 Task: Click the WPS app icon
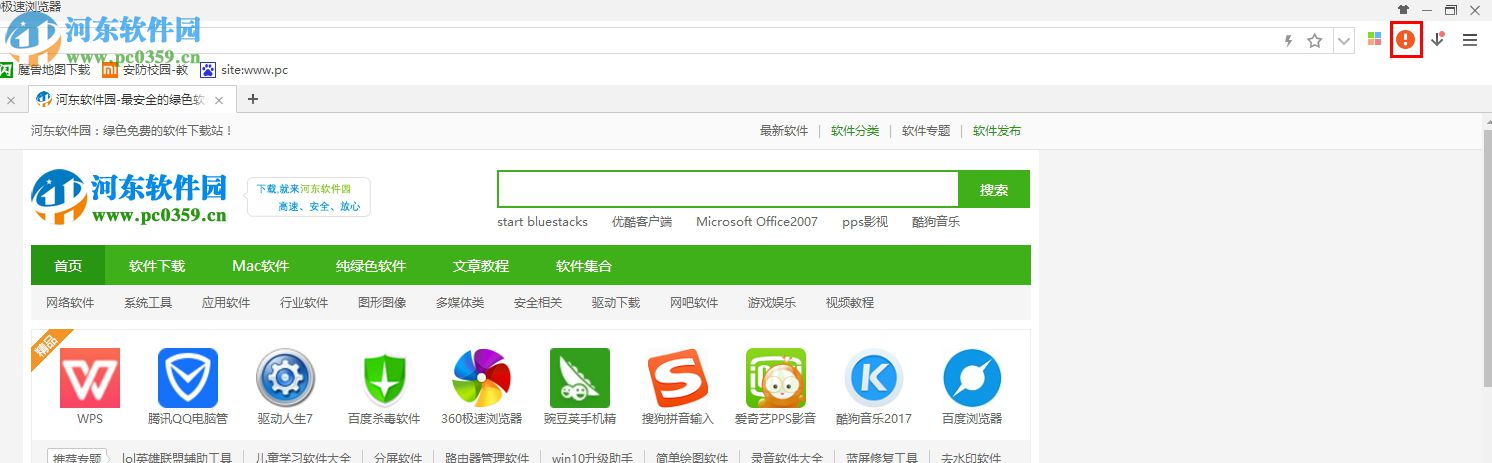coord(90,378)
